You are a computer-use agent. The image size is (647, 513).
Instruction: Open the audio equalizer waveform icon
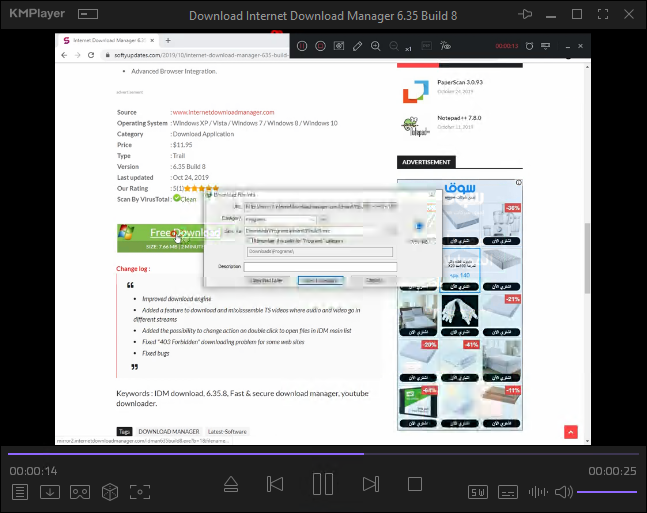[538, 492]
